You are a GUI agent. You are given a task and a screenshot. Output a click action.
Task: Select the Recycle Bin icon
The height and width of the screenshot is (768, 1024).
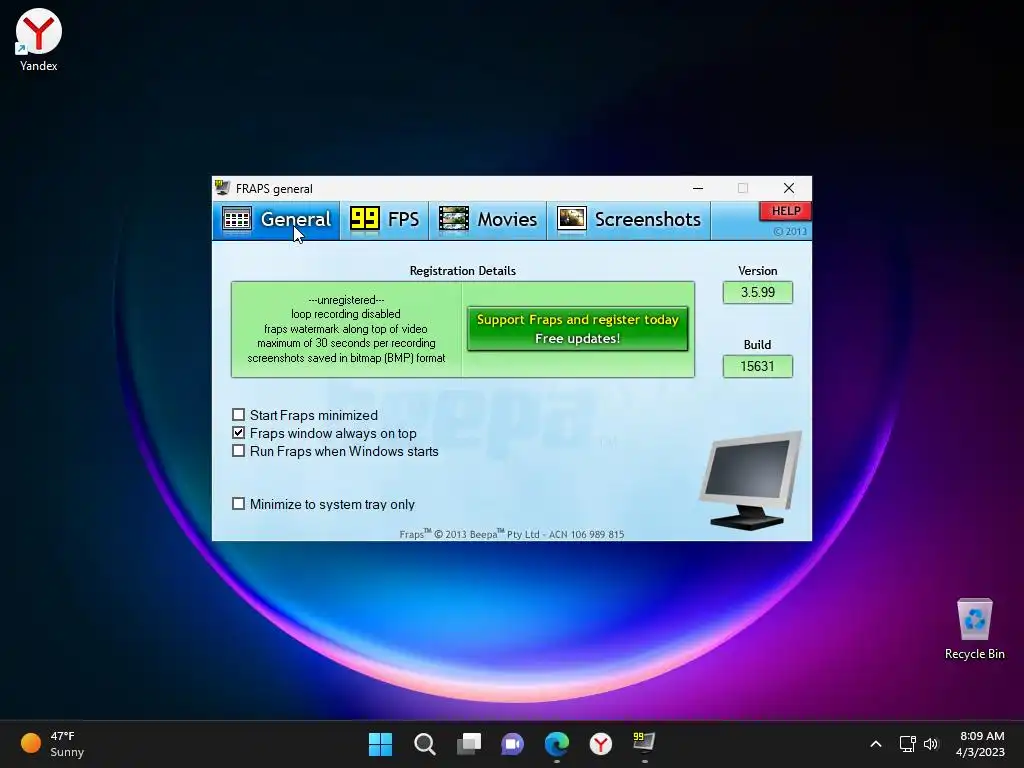click(974, 629)
